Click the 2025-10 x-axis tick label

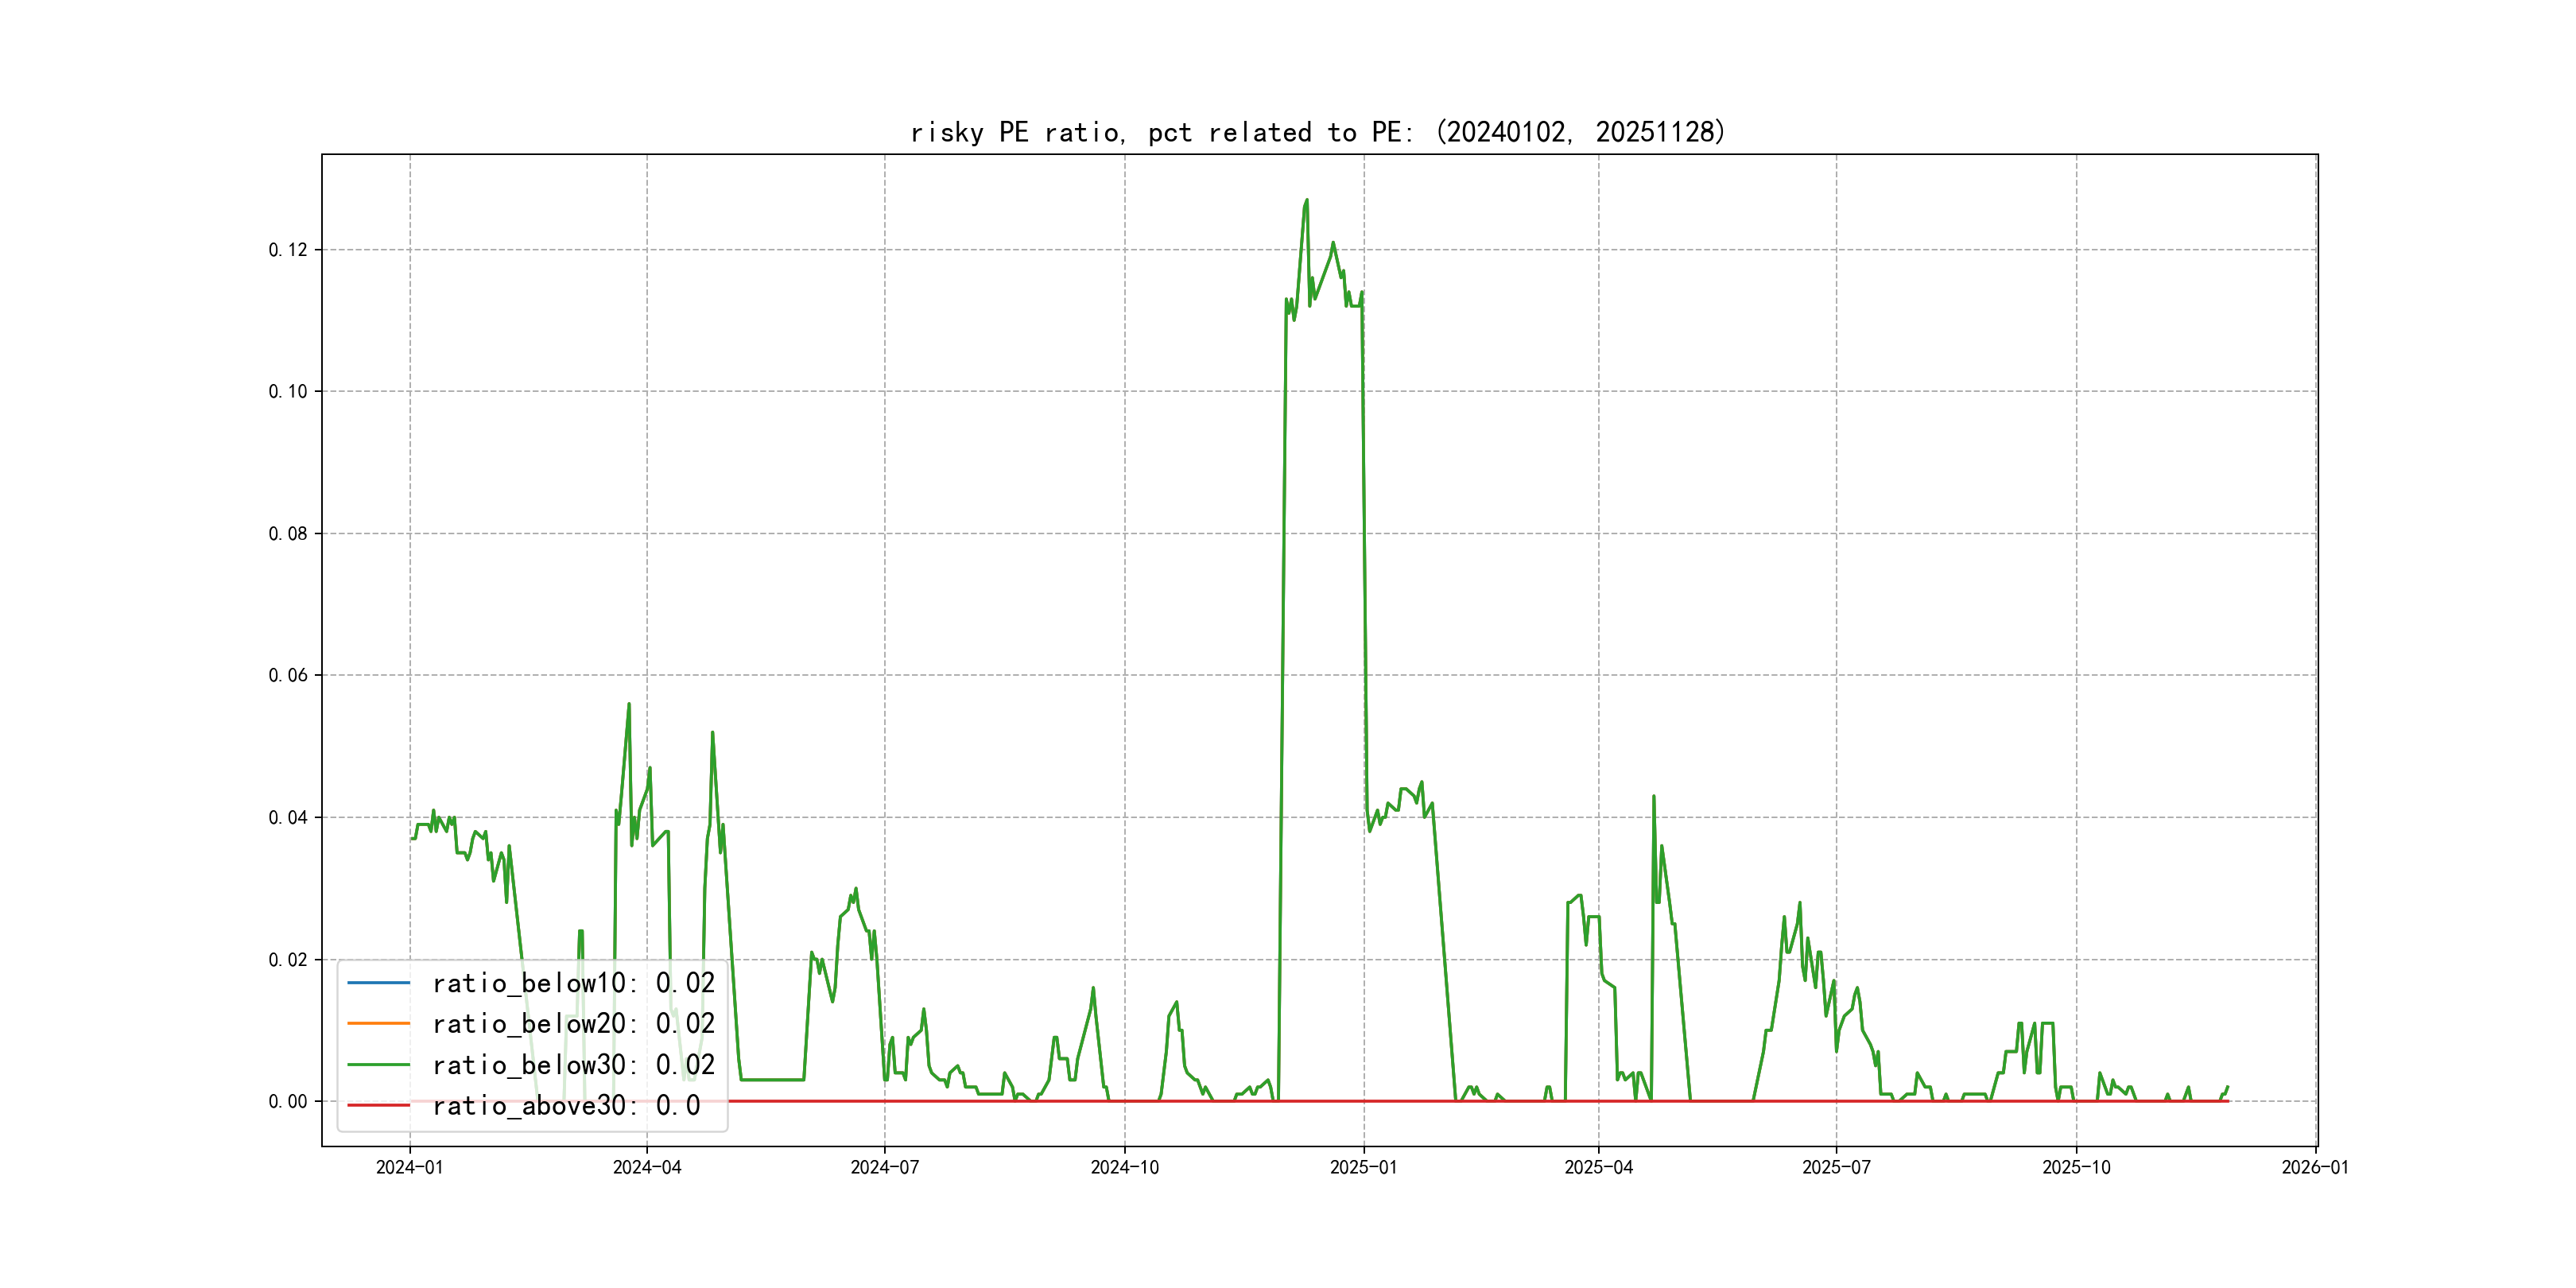(2076, 1167)
